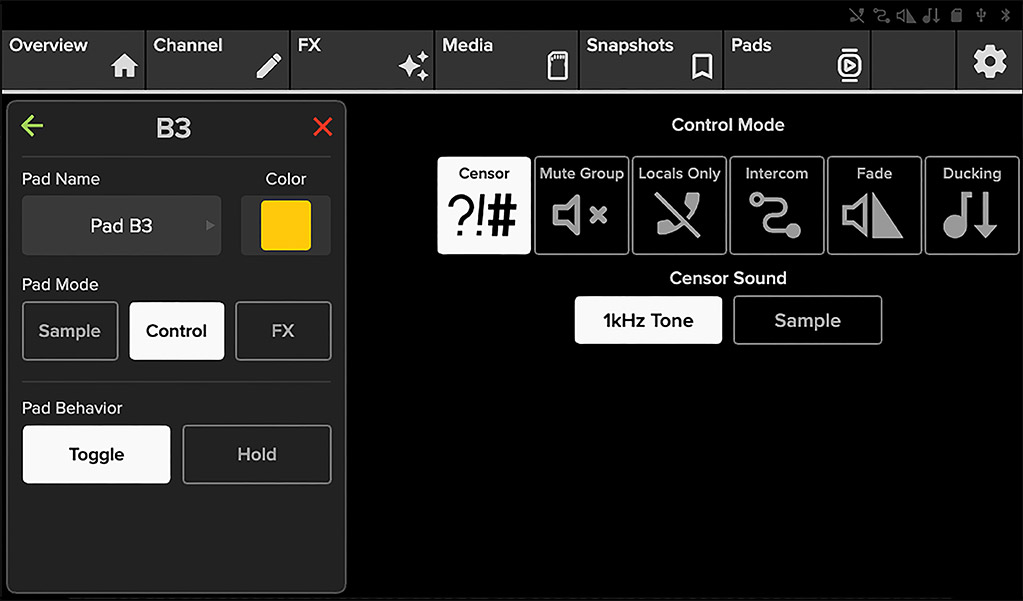Viewport: 1023px width, 601px height.
Task: Switch Censor Sound to Sample
Action: click(x=808, y=320)
